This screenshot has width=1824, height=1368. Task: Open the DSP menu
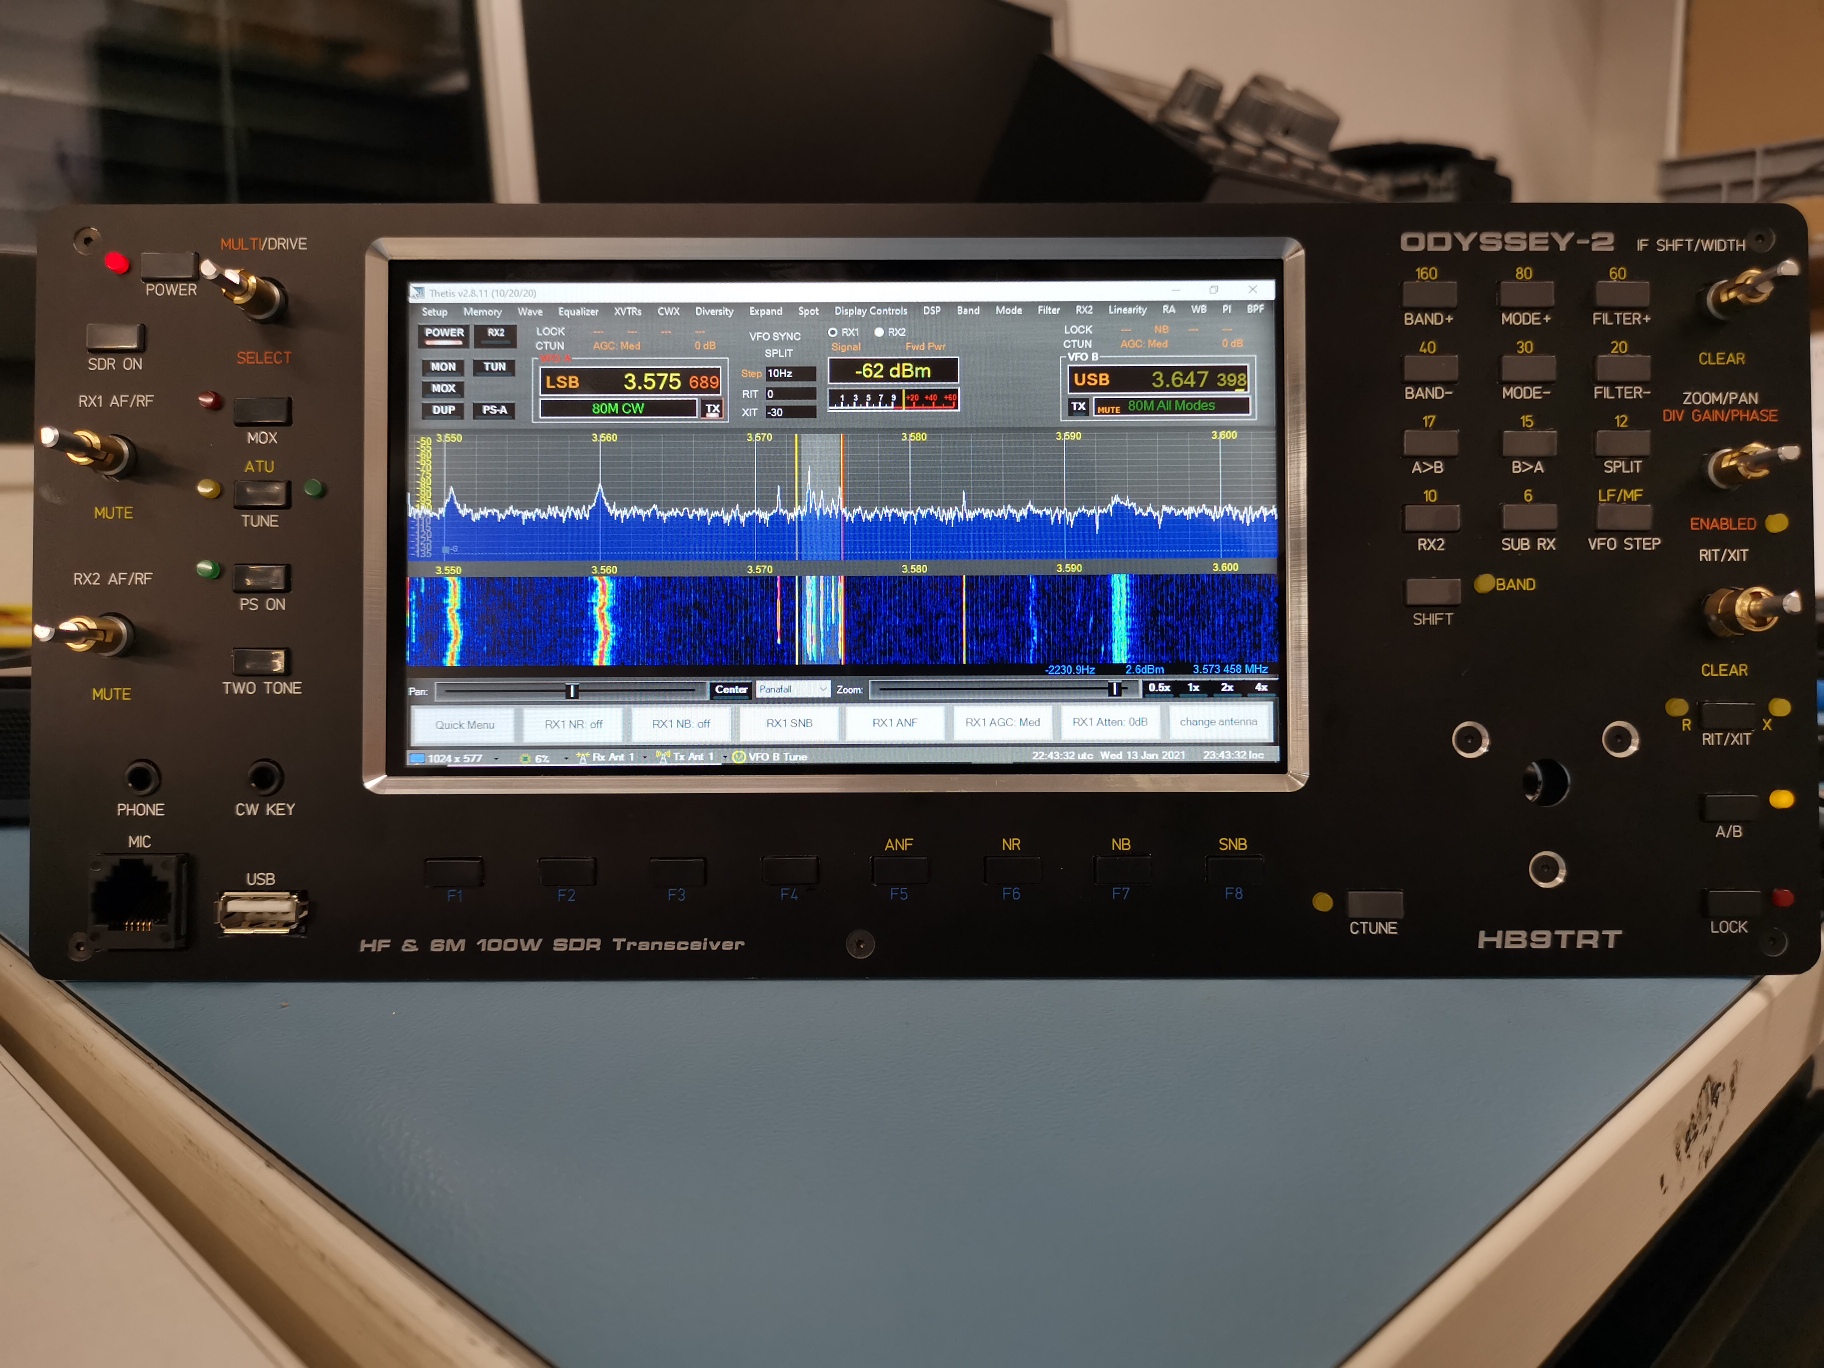click(x=931, y=311)
